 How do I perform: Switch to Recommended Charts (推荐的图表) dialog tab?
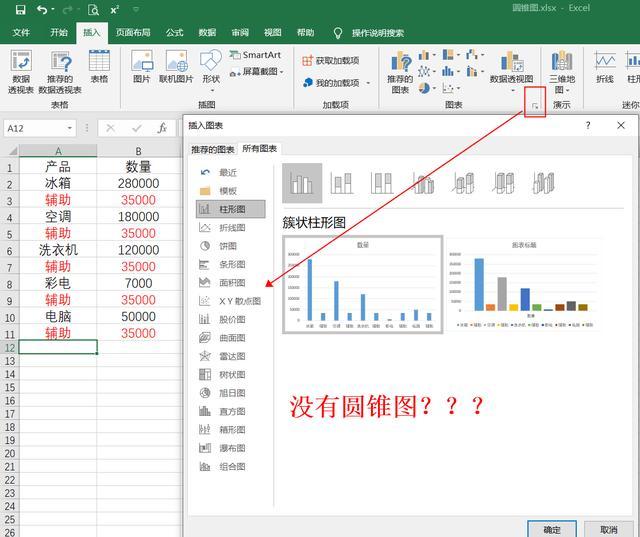(213, 149)
